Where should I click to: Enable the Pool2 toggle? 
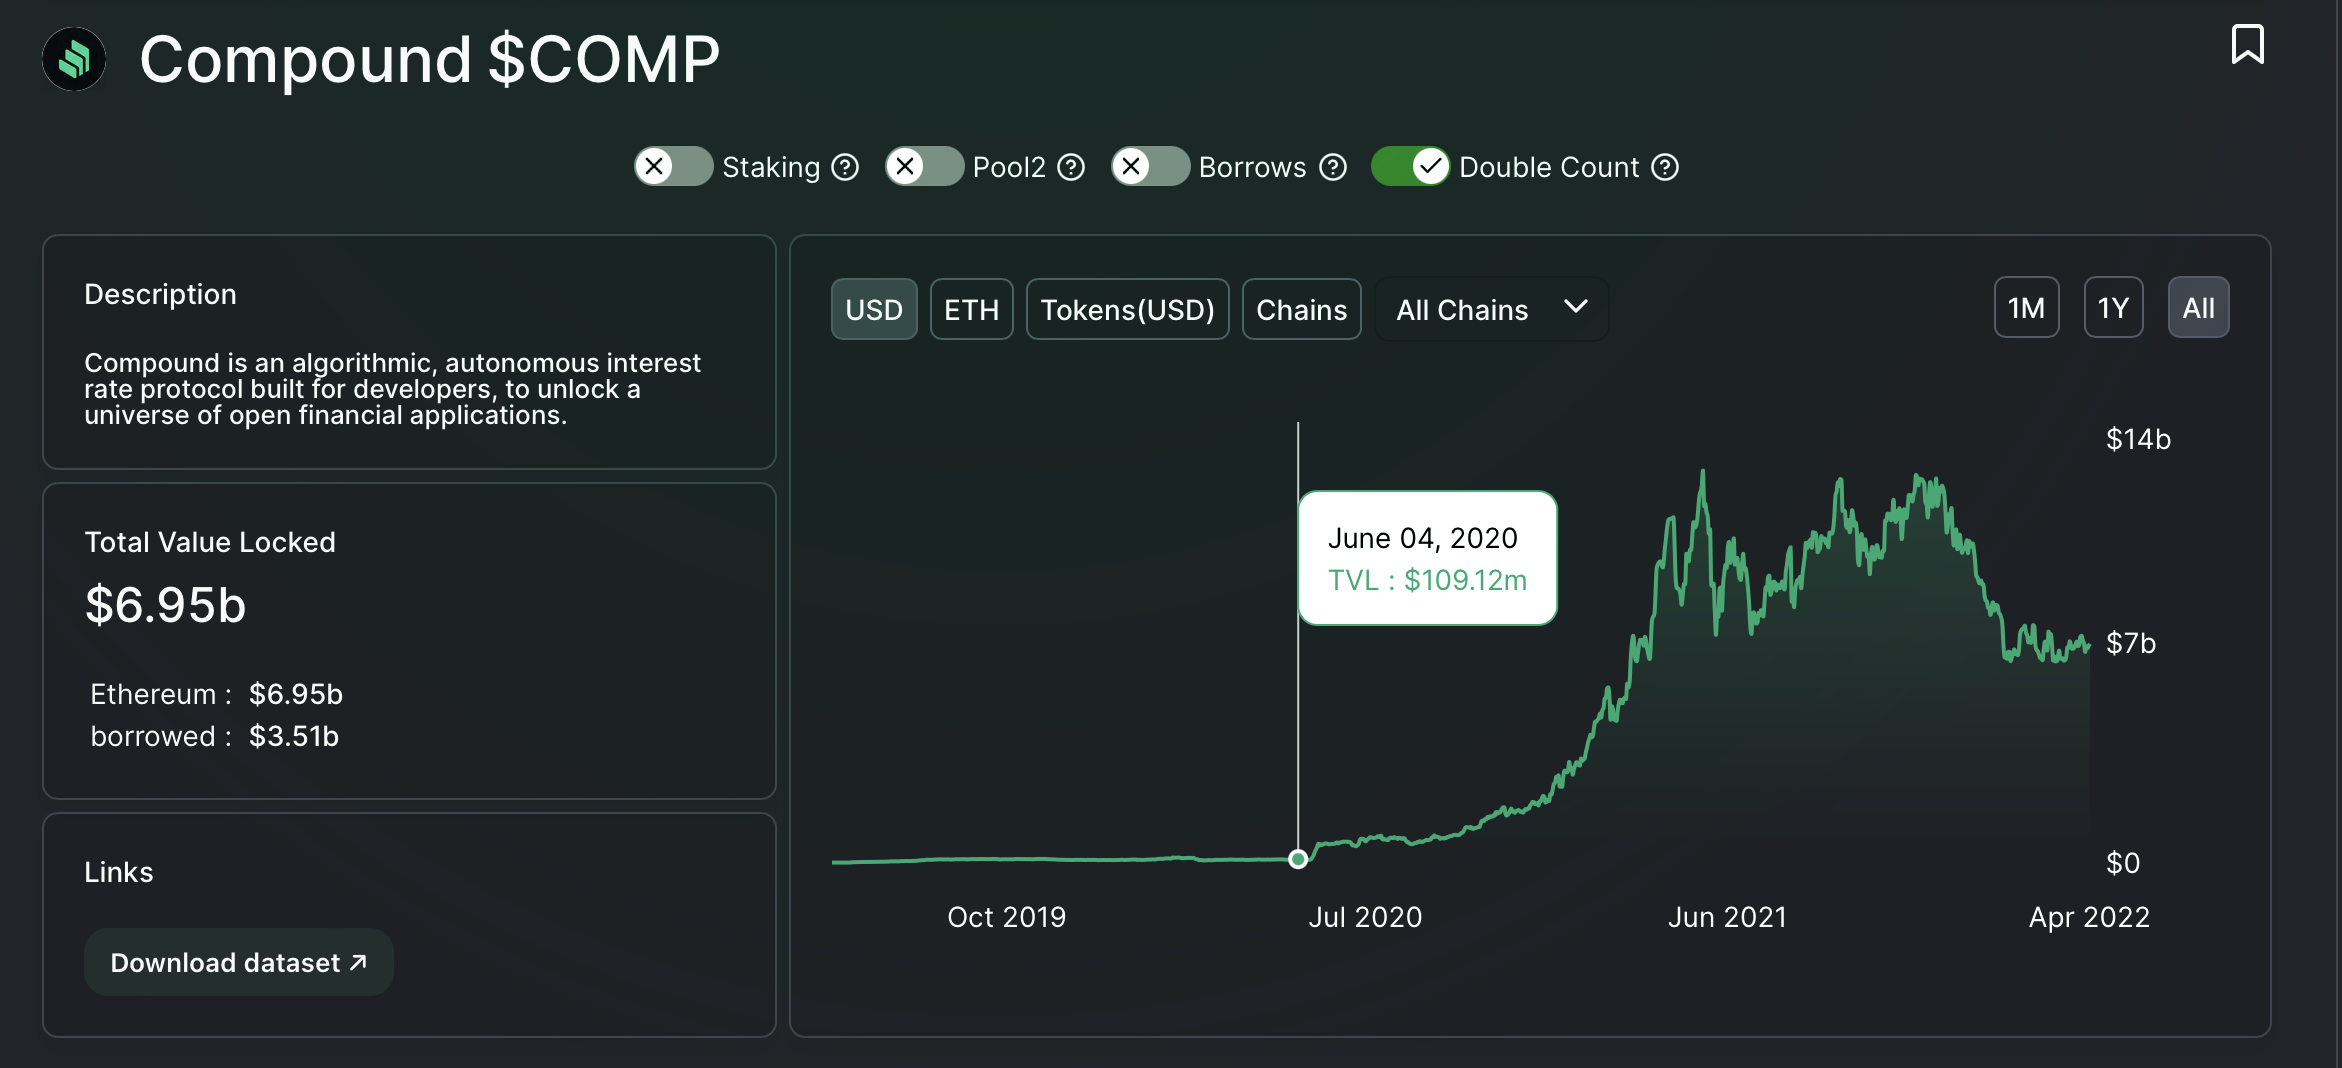coord(924,166)
